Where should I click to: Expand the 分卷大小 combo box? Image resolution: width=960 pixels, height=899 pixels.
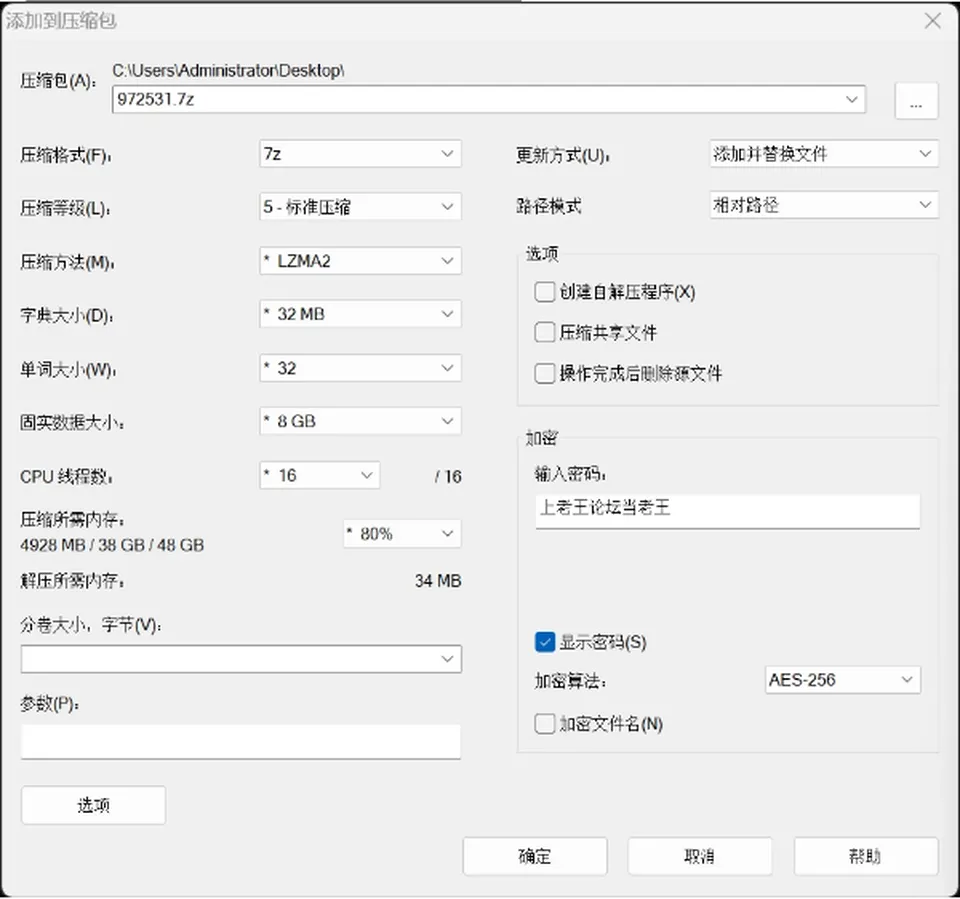[x=241, y=659]
